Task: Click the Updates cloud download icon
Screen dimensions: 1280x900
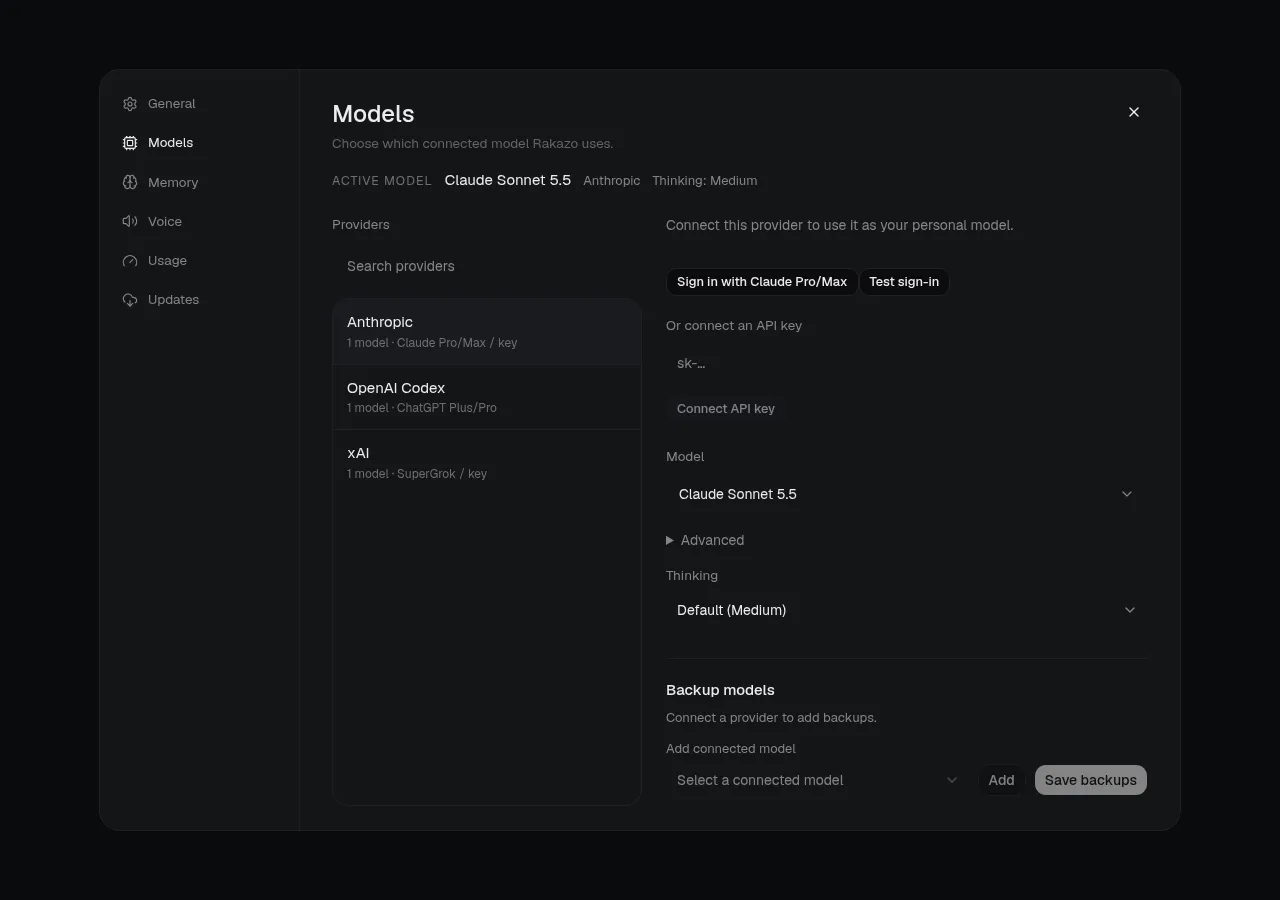Action: [130, 300]
